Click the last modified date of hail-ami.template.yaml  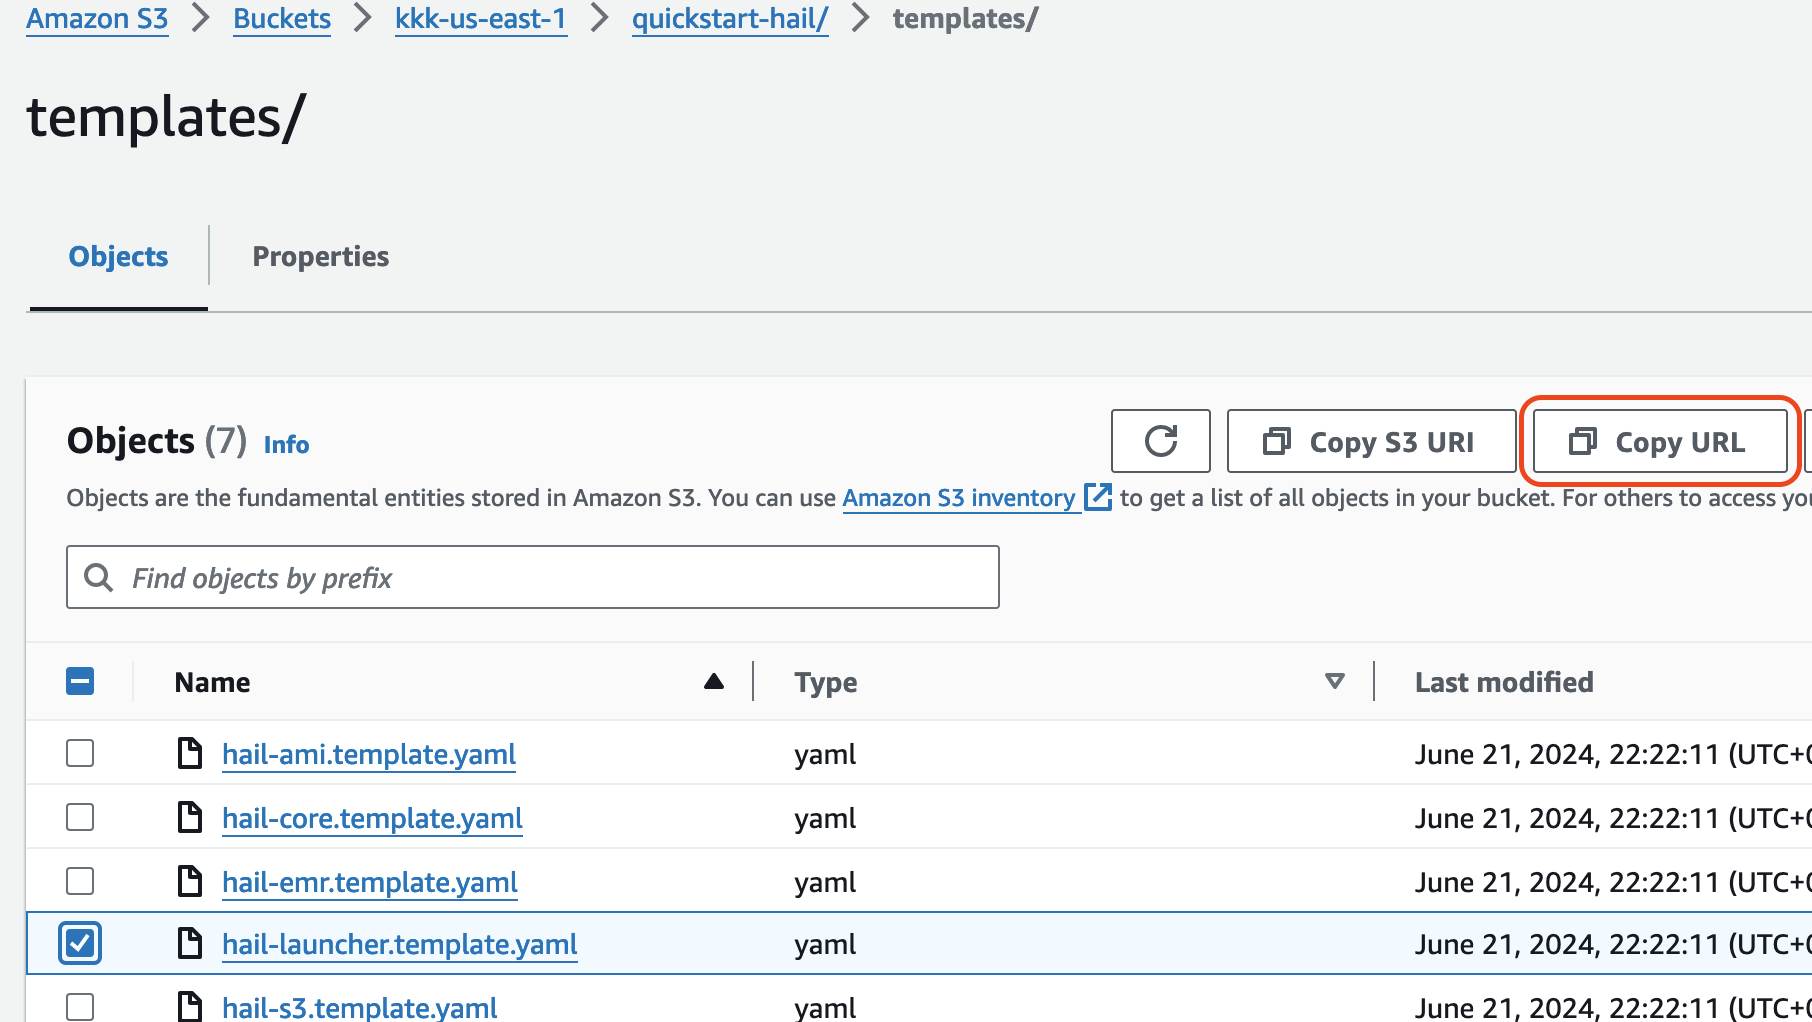pyautogui.click(x=1612, y=753)
